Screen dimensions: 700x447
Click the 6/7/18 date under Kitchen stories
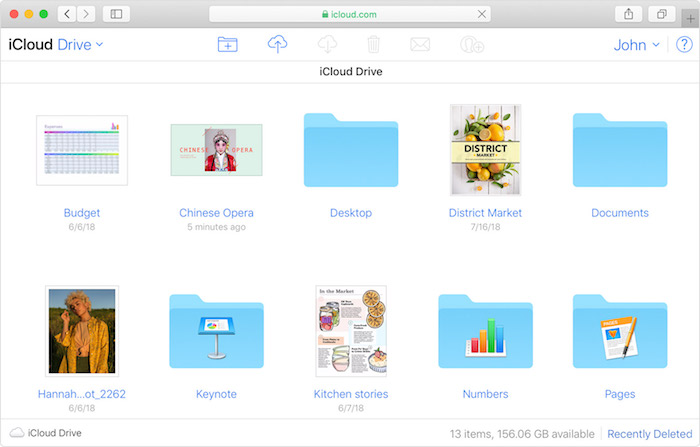click(351, 408)
